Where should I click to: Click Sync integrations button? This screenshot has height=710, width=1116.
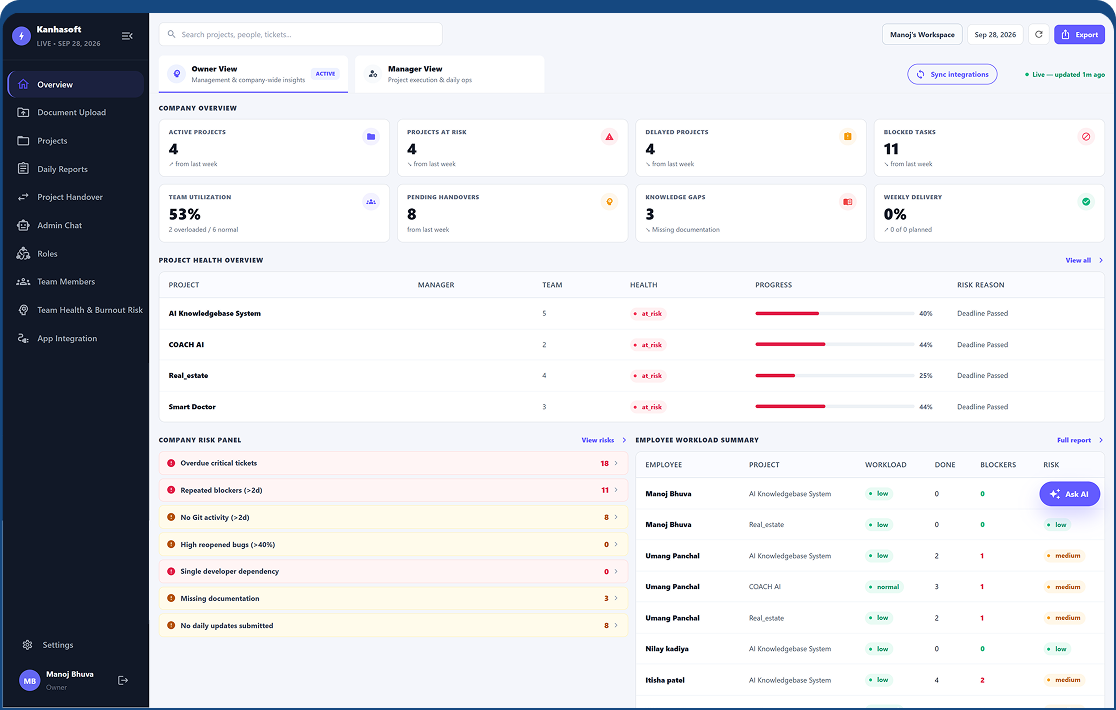click(952, 74)
